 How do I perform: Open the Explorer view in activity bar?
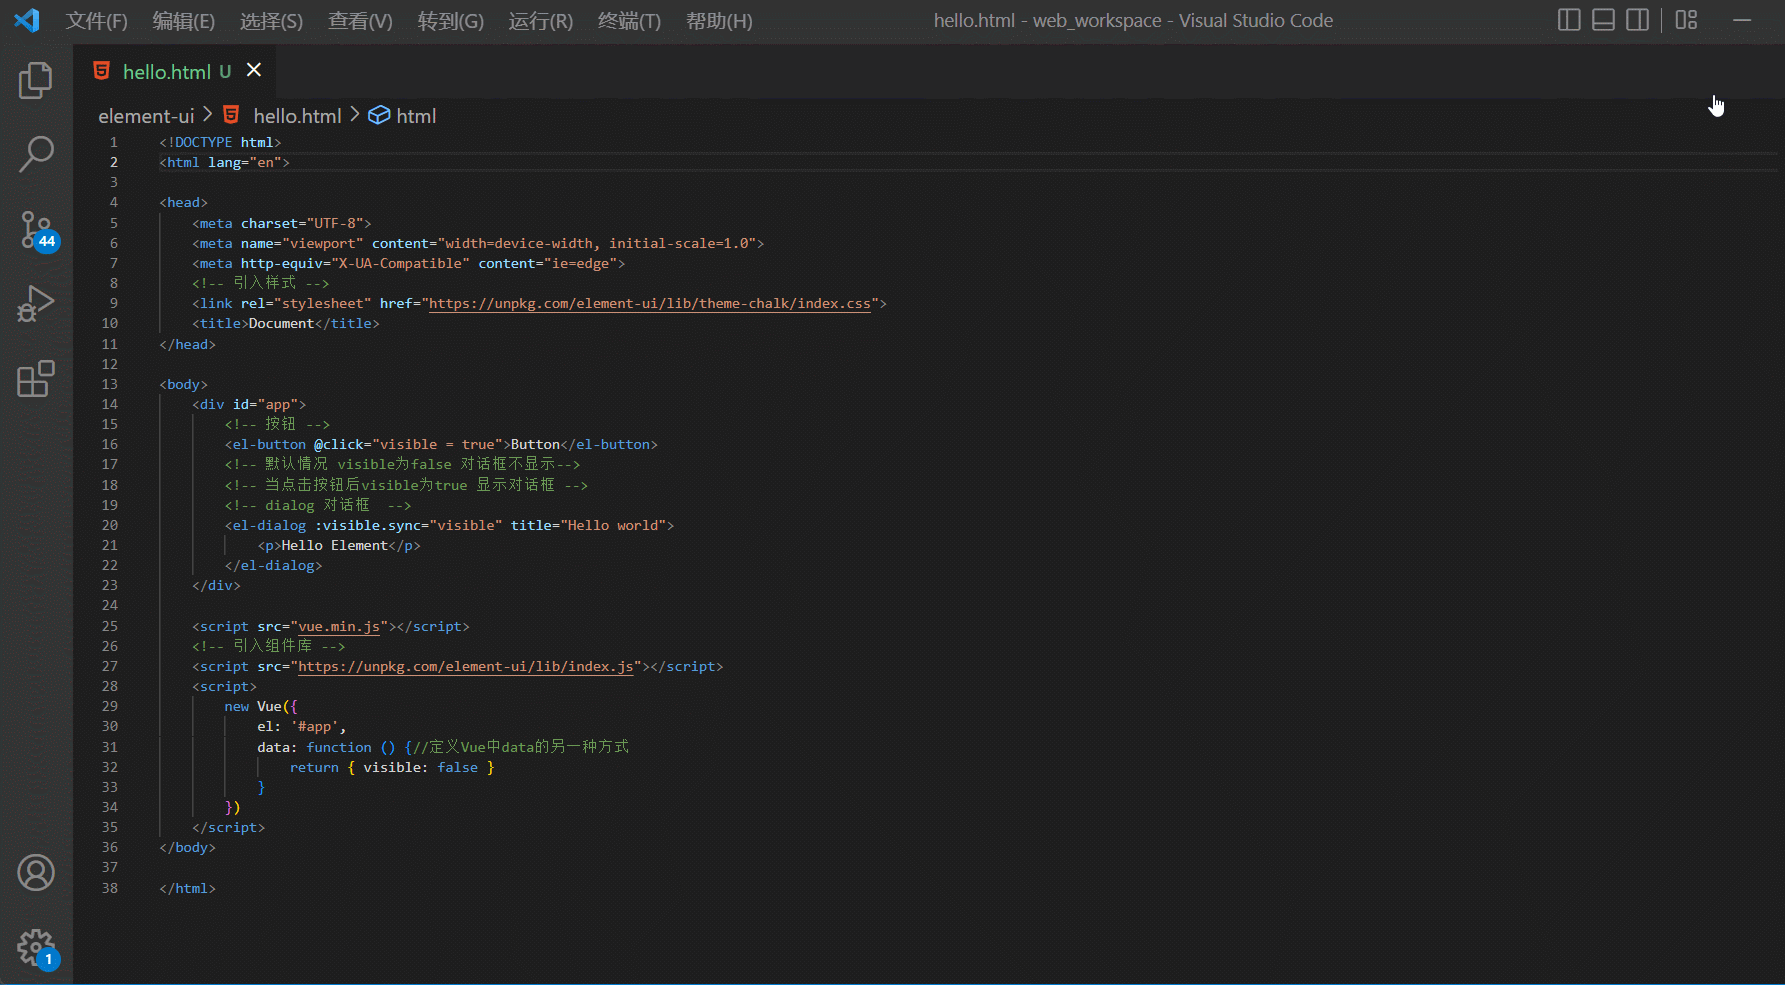click(36, 80)
